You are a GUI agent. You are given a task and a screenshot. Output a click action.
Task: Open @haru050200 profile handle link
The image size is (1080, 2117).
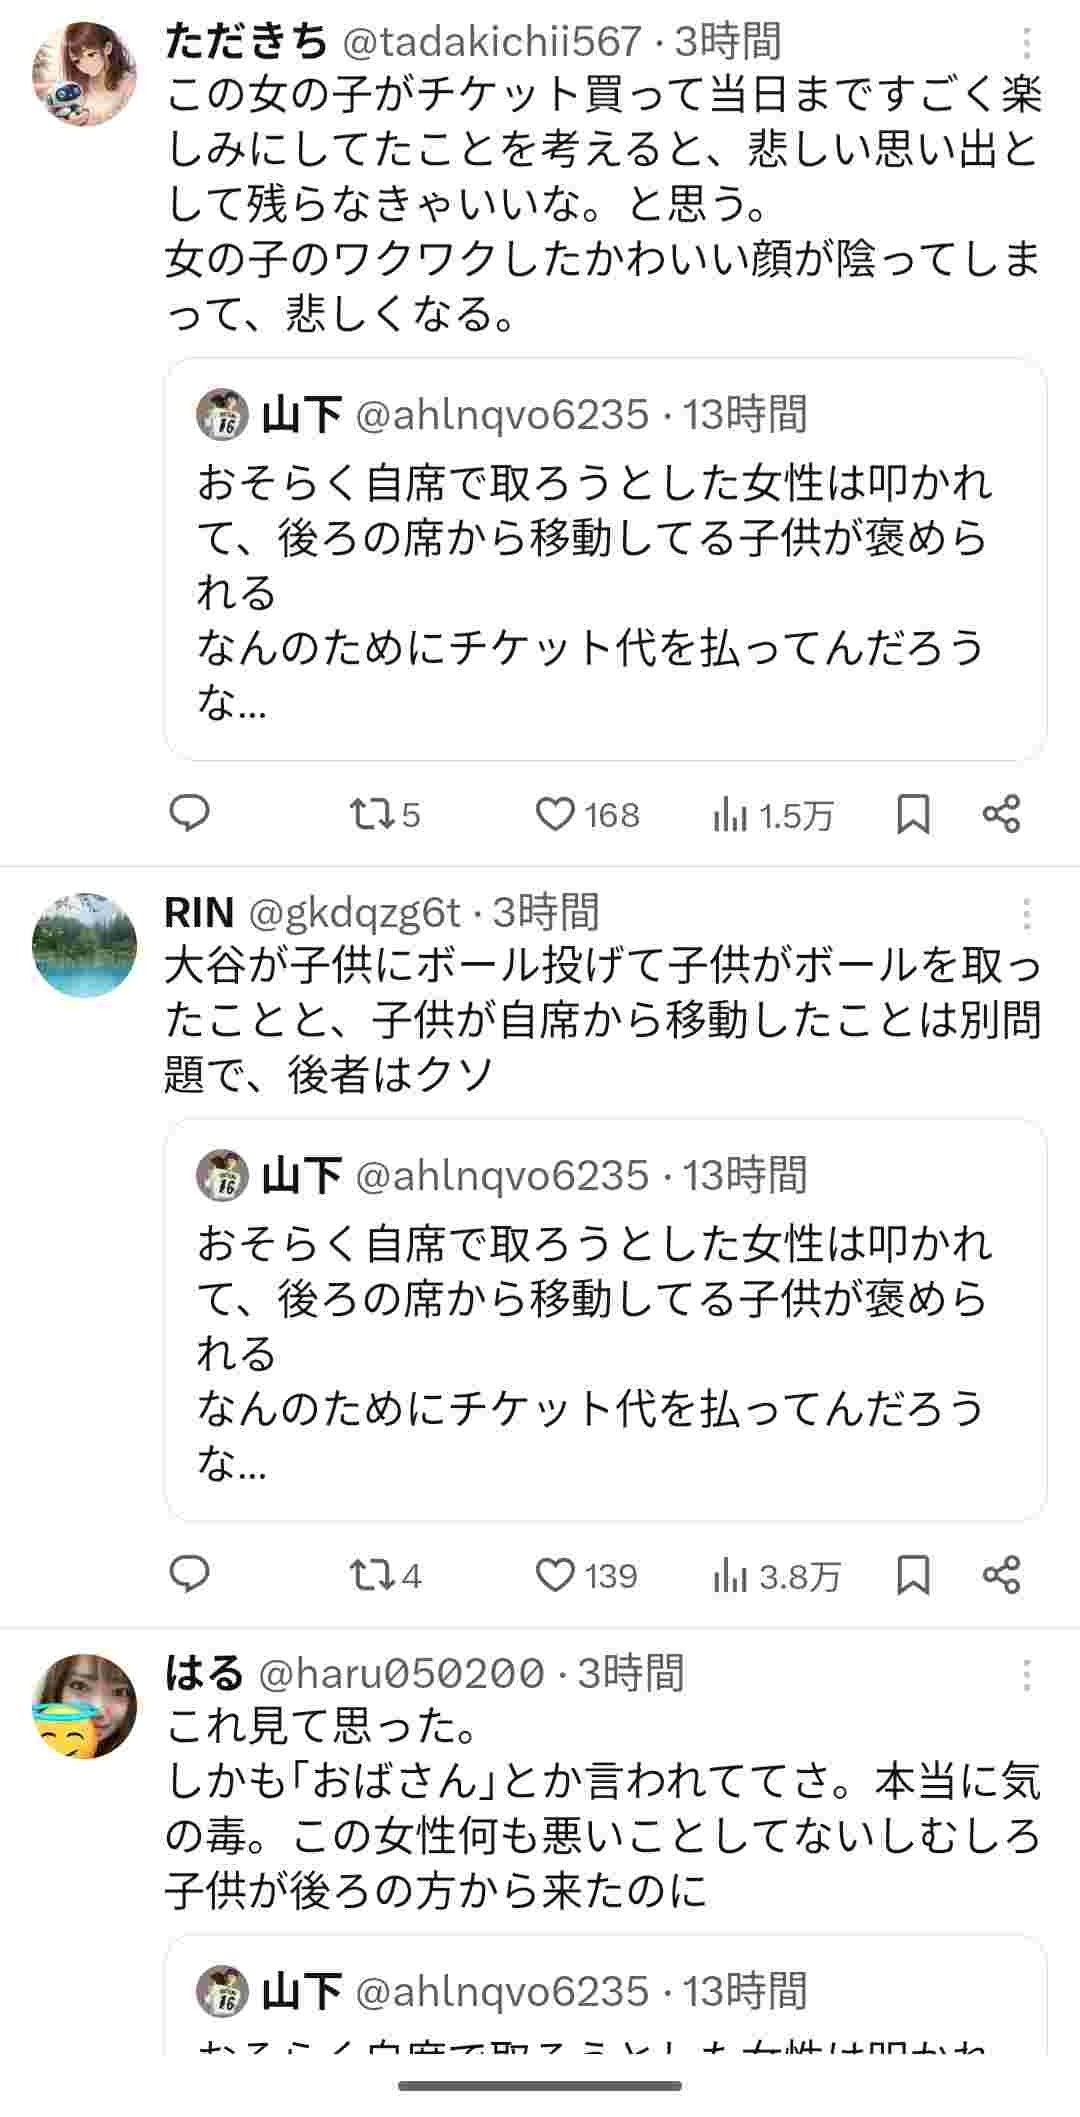[x=402, y=1672]
